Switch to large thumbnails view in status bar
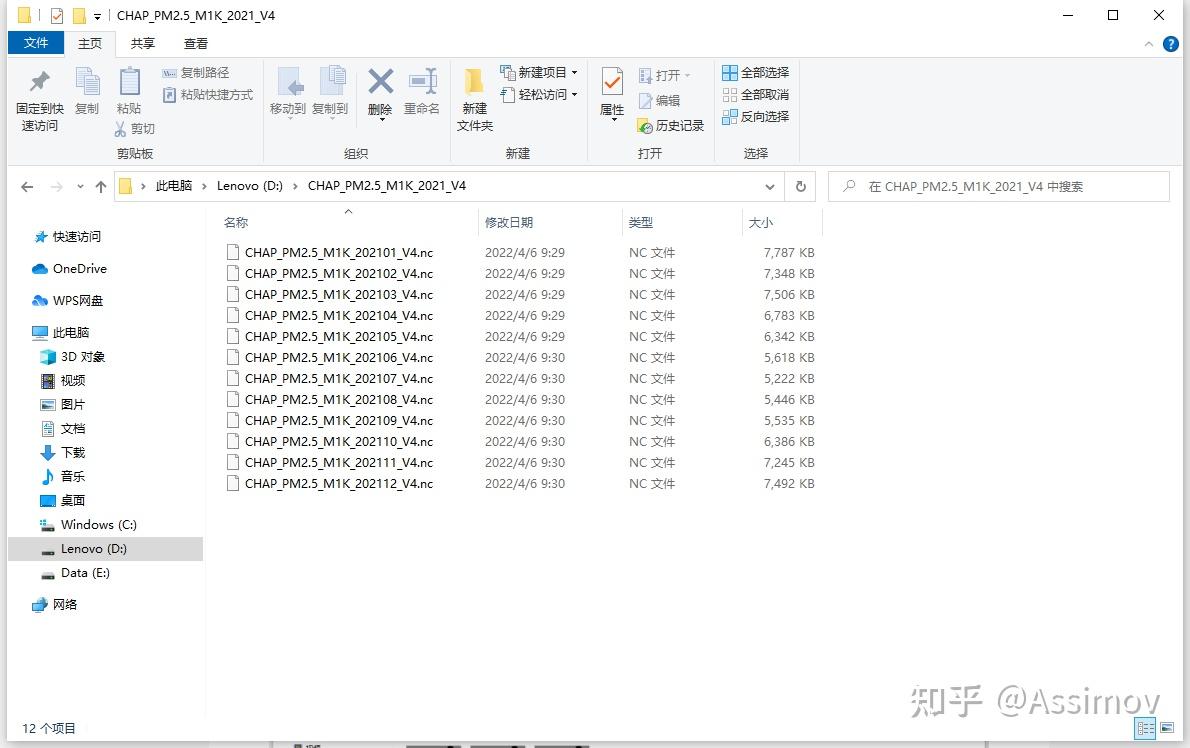Viewport: 1190px width, 748px height. [x=1166, y=728]
